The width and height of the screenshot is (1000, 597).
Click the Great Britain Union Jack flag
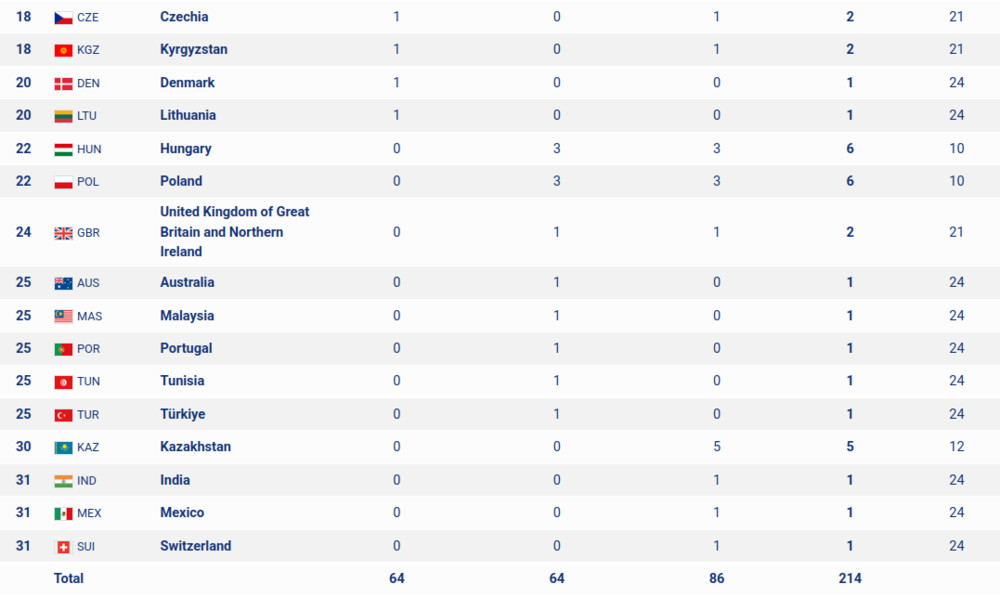[x=63, y=233]
